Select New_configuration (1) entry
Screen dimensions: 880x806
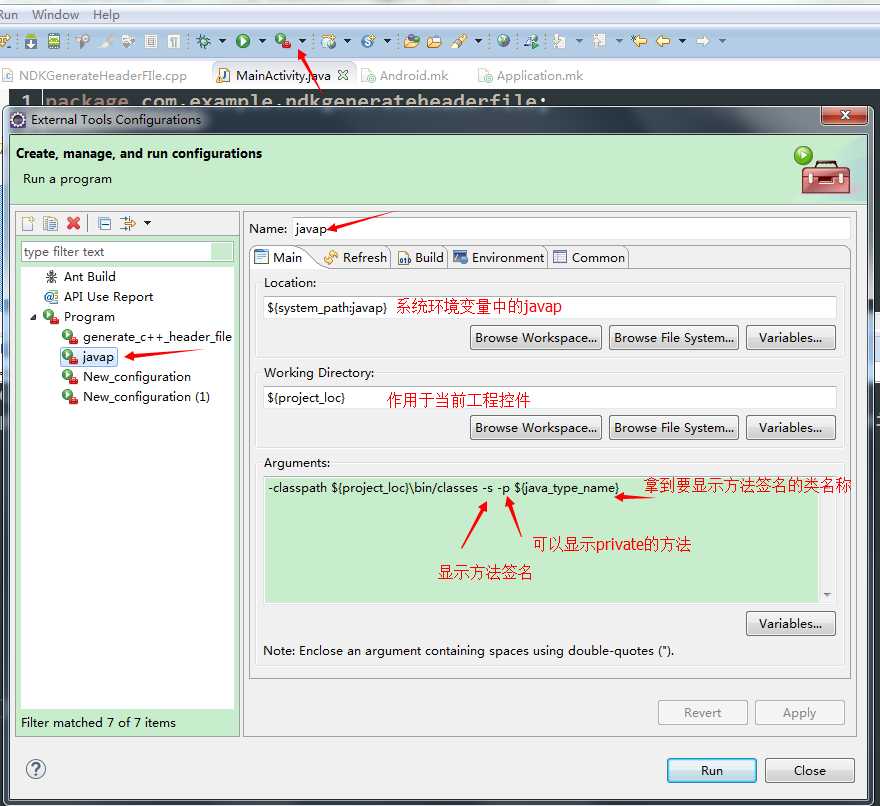(146, 397)
